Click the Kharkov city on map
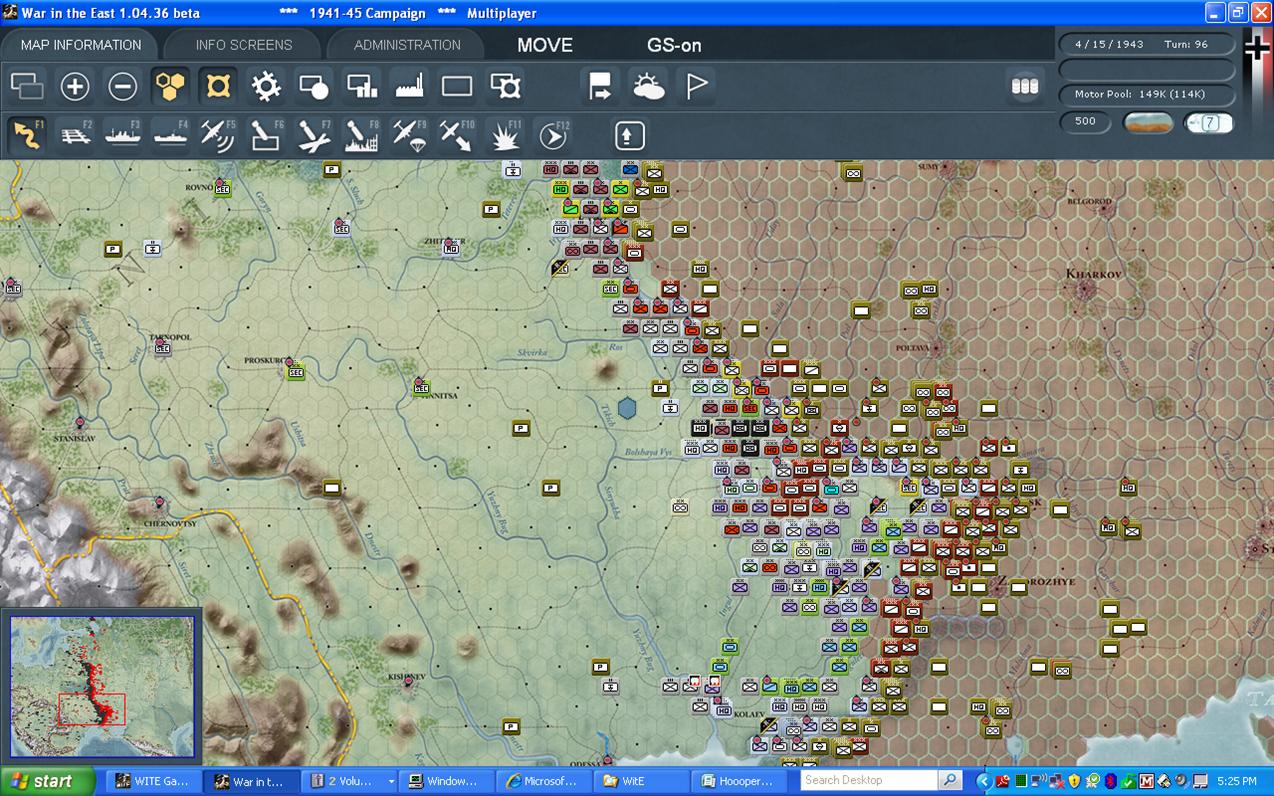1274x796 pixels. pyautogui.click(x=1087, y=290)
